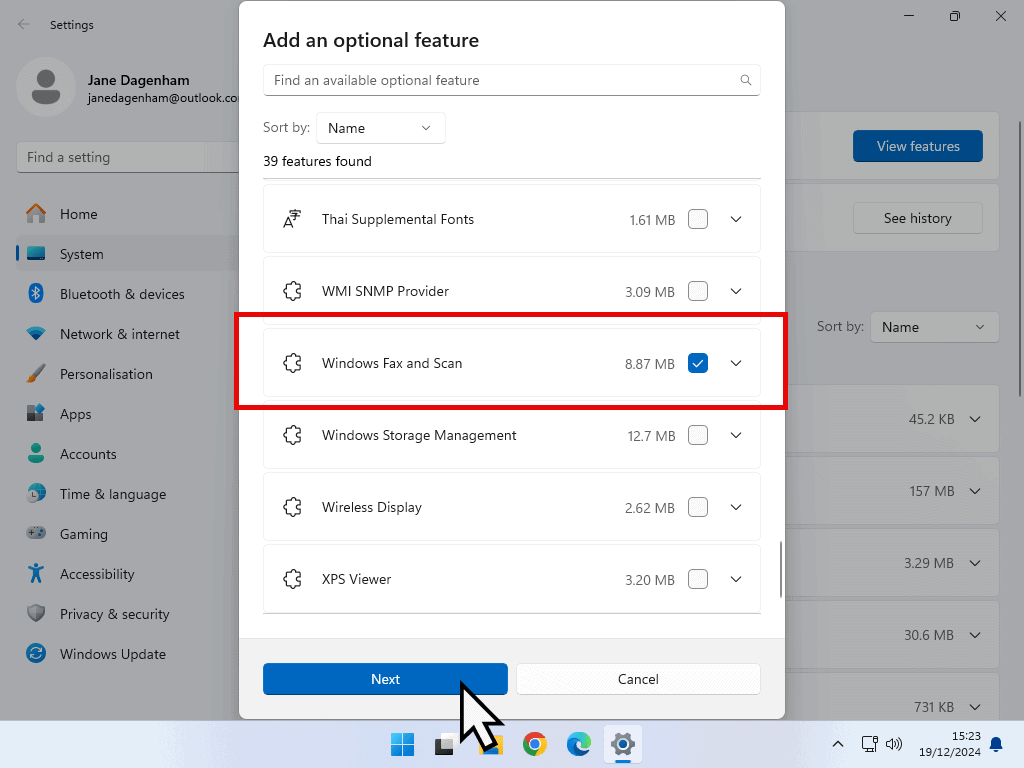Image resolution: width=1024 pixels, height=768 pixels.
Task: Expand the 3.29 MB feature in Settings window
Action: [975, 563]
